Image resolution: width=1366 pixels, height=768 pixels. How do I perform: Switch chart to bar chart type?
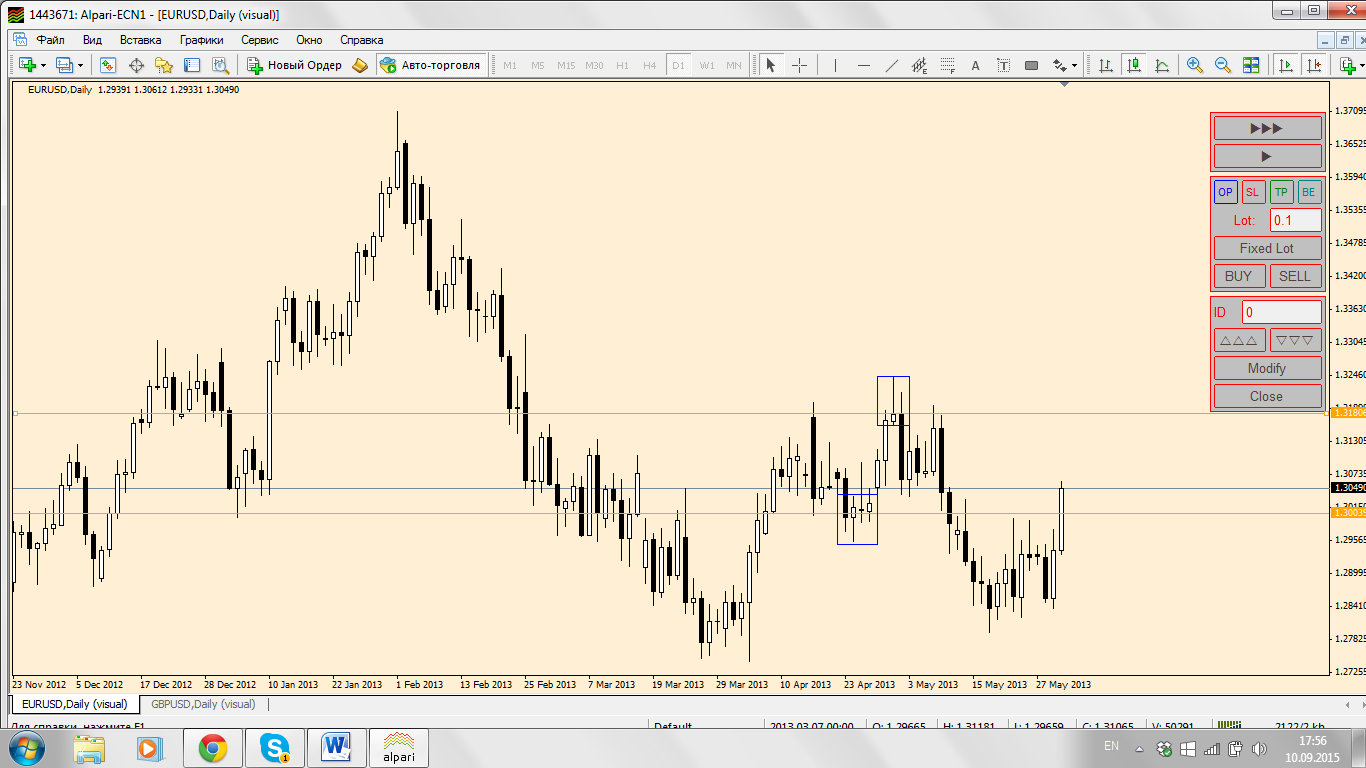click(1106, 65)
